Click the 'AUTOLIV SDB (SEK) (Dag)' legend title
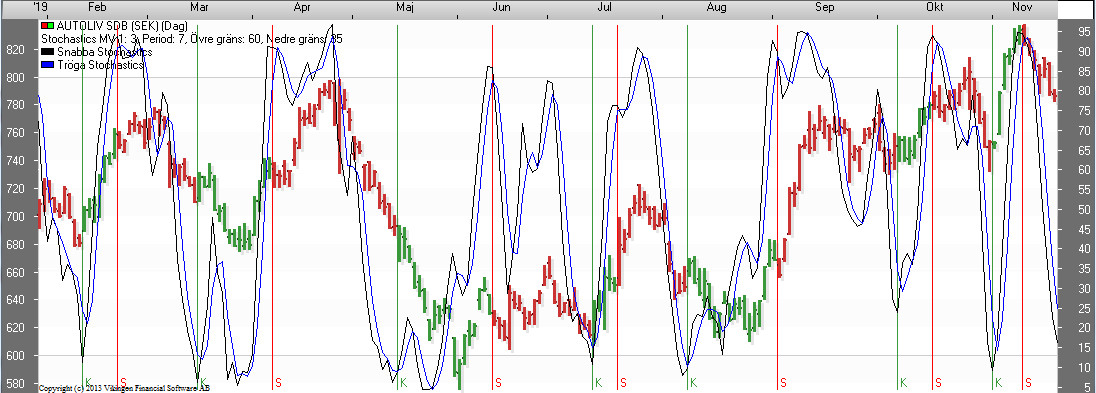This screenshot has width=1096, height=393. tap(122, 26)
